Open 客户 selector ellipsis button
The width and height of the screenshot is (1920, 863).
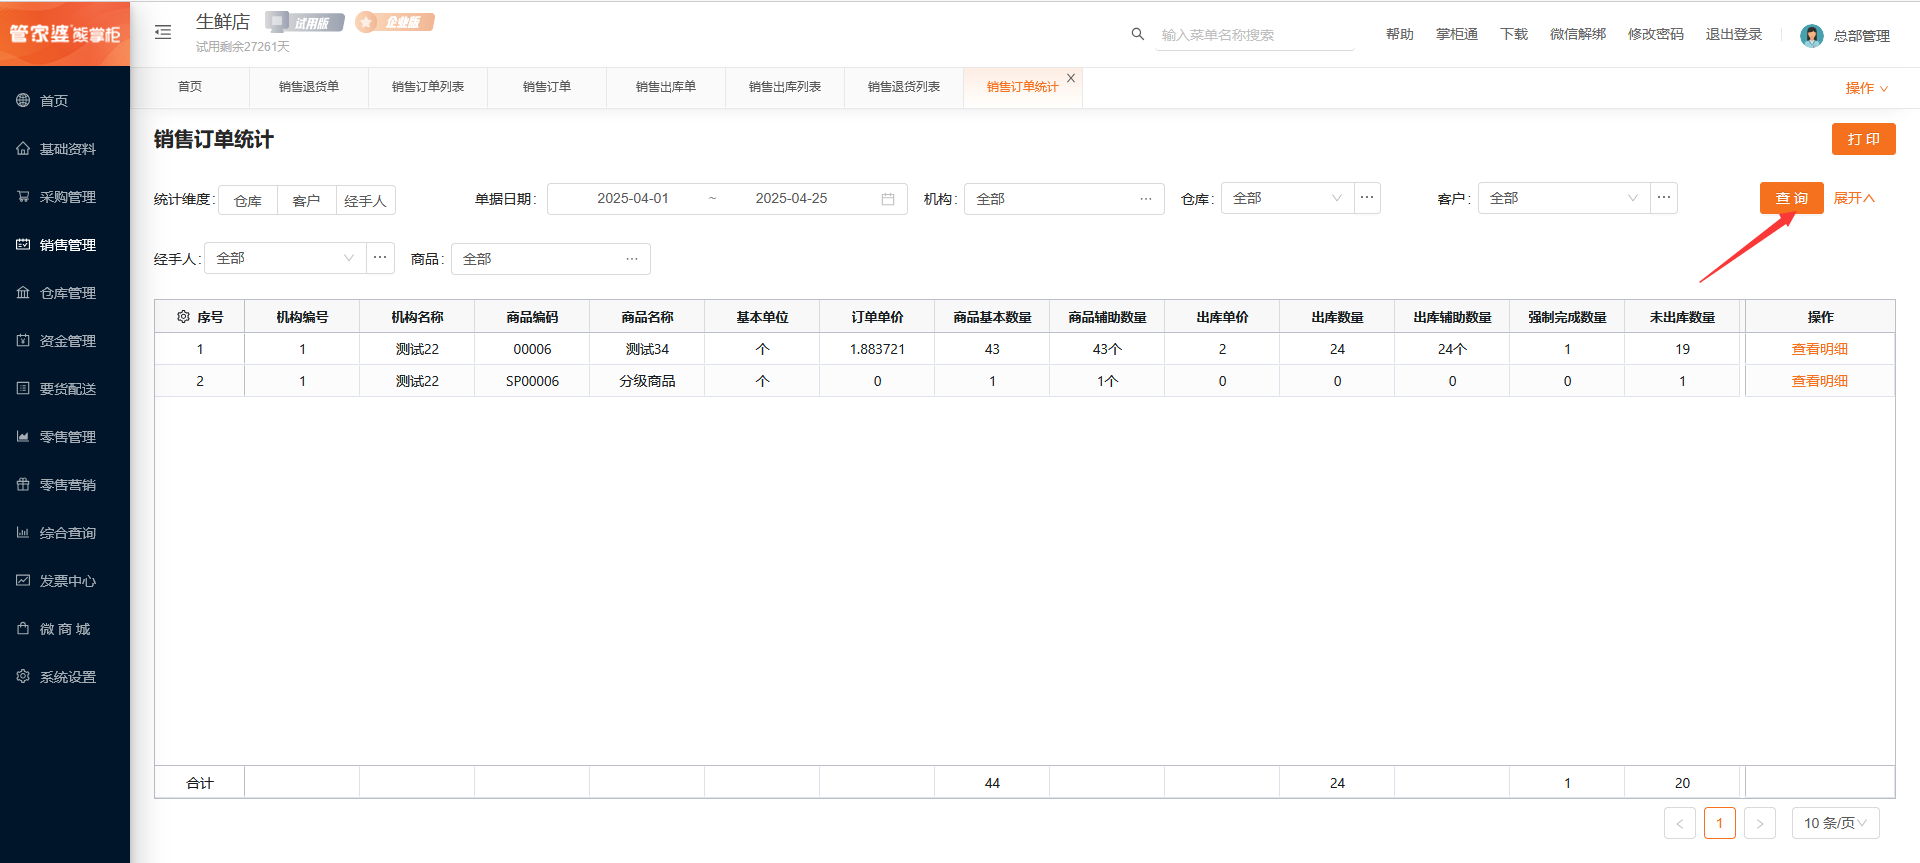pyautogui.click(x=1664, y=198)
